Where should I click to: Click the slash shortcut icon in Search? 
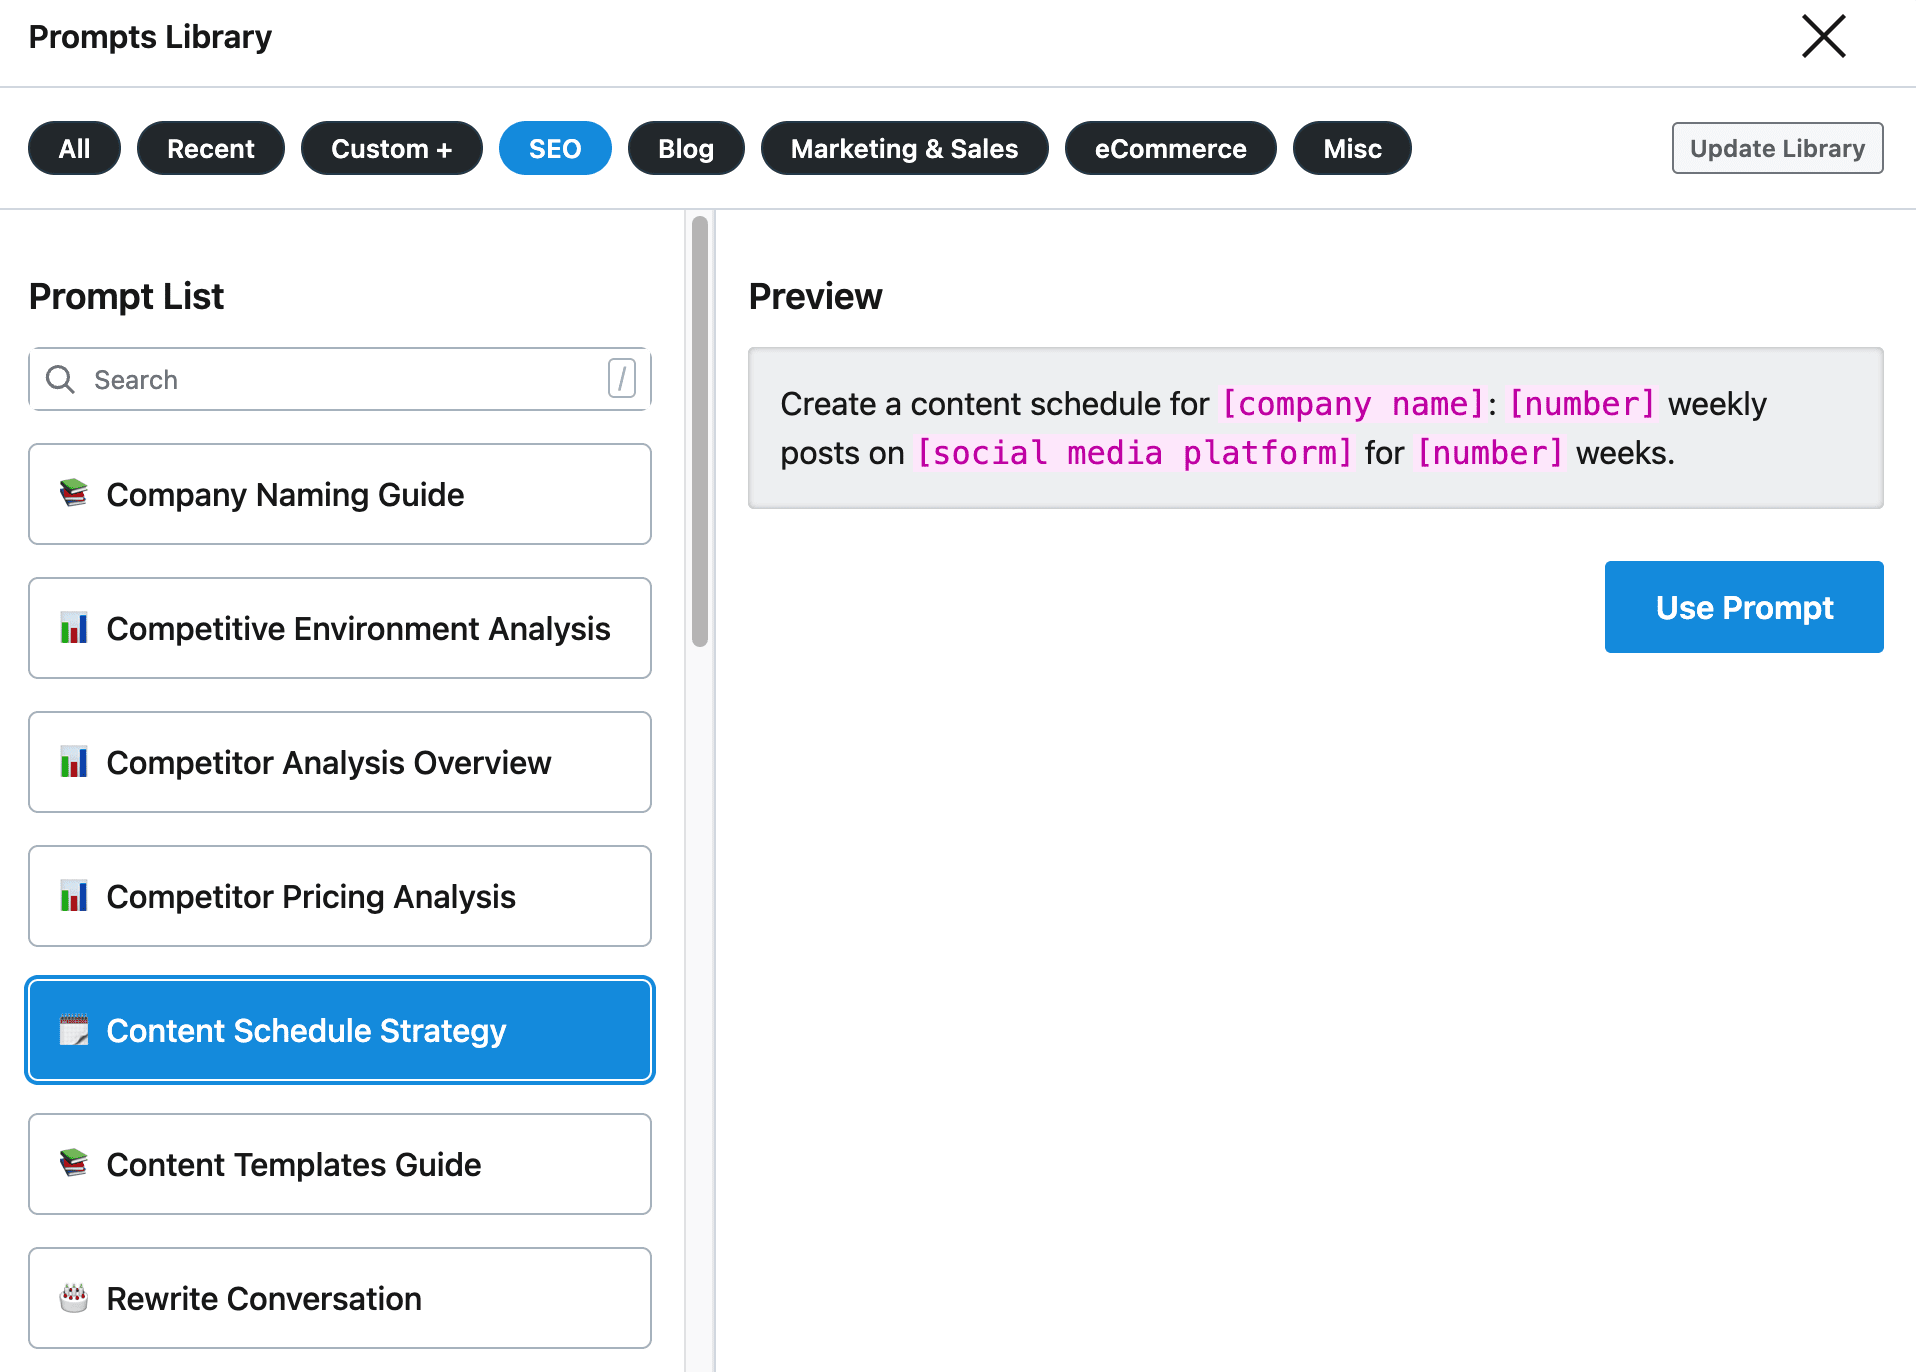[x=621, y=379]
